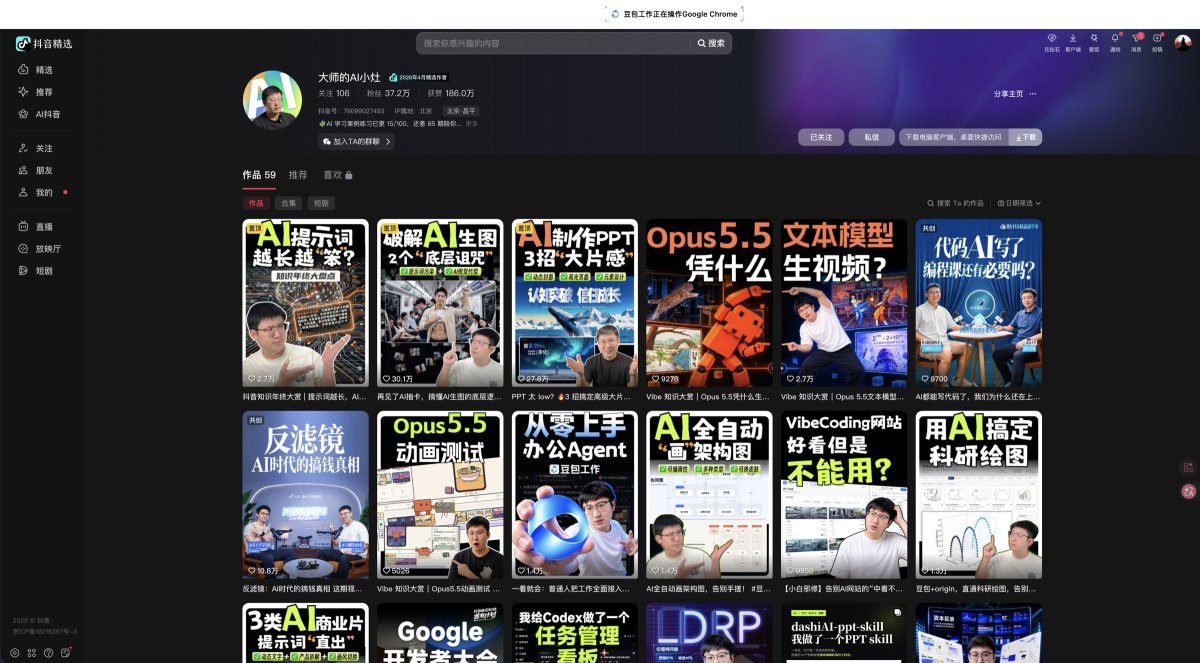Open 推荐 in the left sidebar
1200x663 pixels.
[x=36, y=92]
